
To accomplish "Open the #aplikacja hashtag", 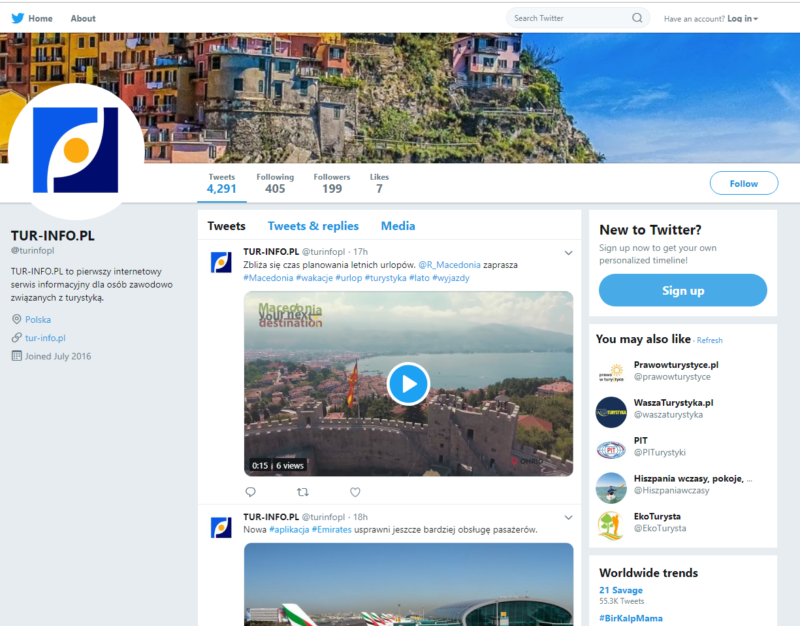I will point(289,530).
